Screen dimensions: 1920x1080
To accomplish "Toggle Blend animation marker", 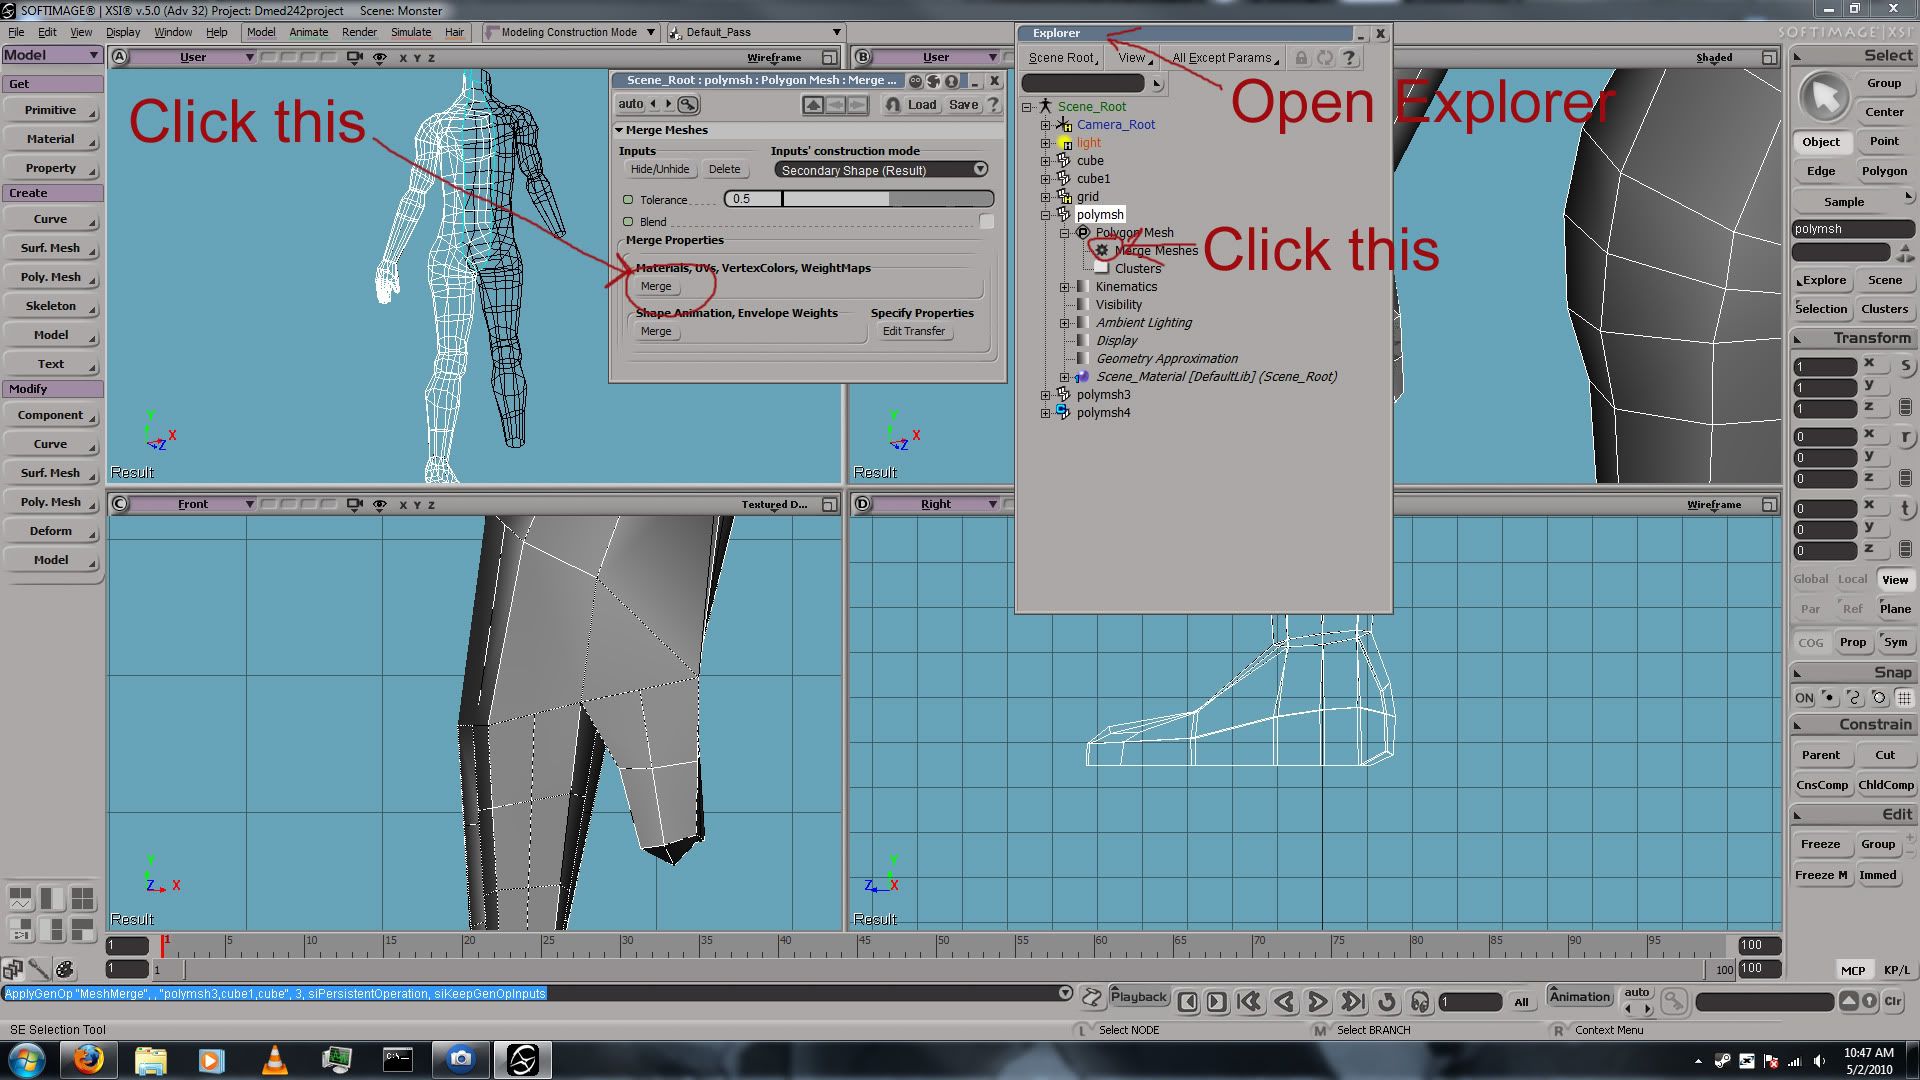I will (x=628, y=222).
